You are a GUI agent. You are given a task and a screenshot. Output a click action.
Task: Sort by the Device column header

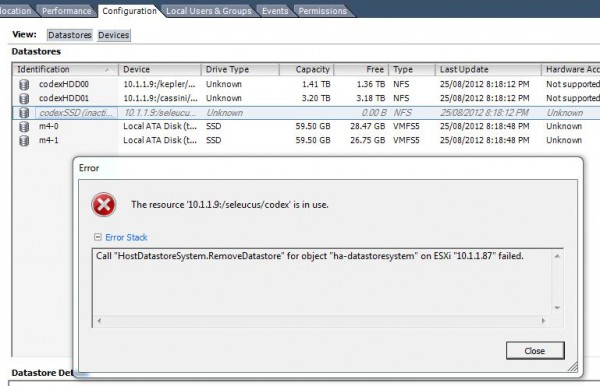point(160,69)
